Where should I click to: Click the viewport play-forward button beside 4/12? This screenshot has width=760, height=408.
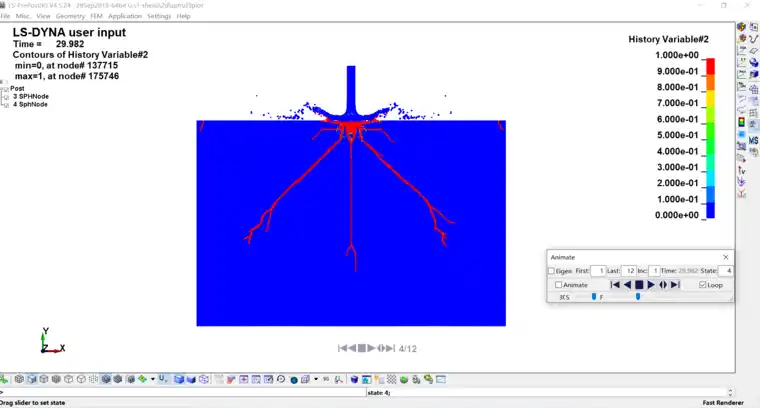pos(371,348)
